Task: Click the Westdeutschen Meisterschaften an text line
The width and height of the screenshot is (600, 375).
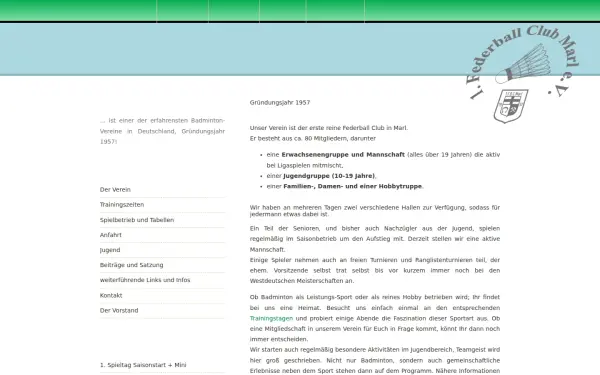Action: (302, 281)
